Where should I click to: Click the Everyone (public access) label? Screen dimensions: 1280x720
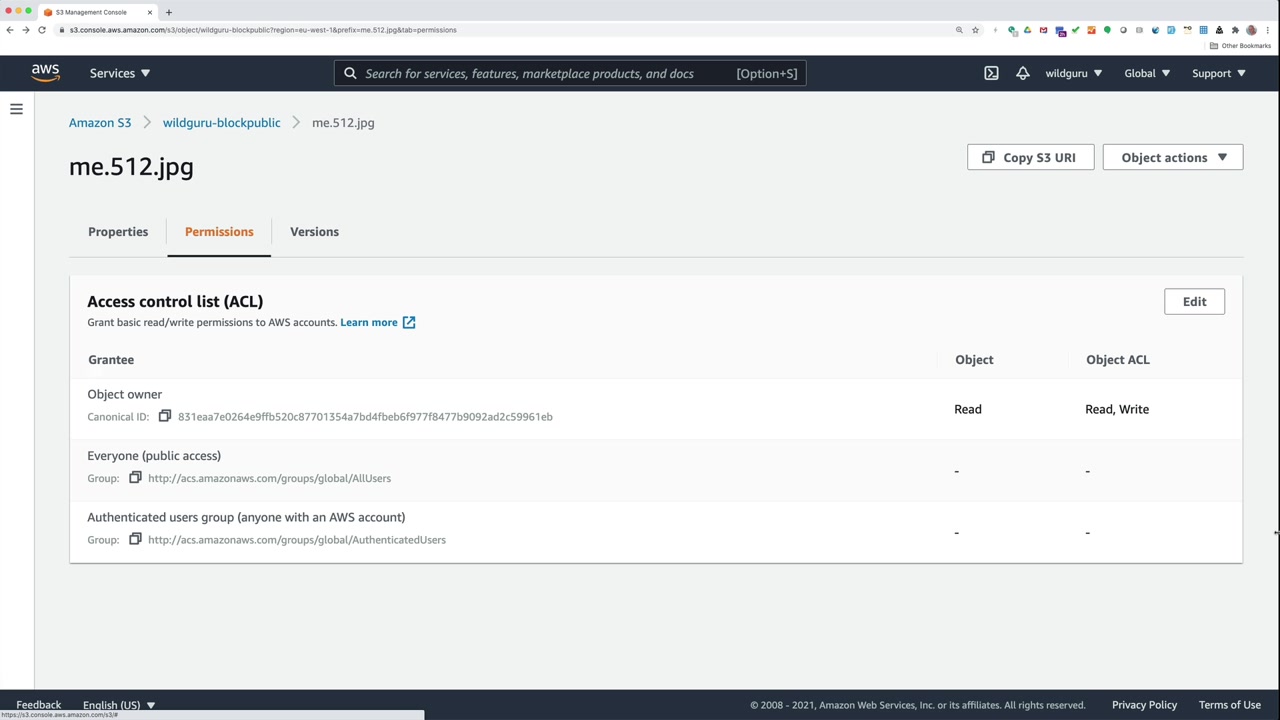(154, 455)
